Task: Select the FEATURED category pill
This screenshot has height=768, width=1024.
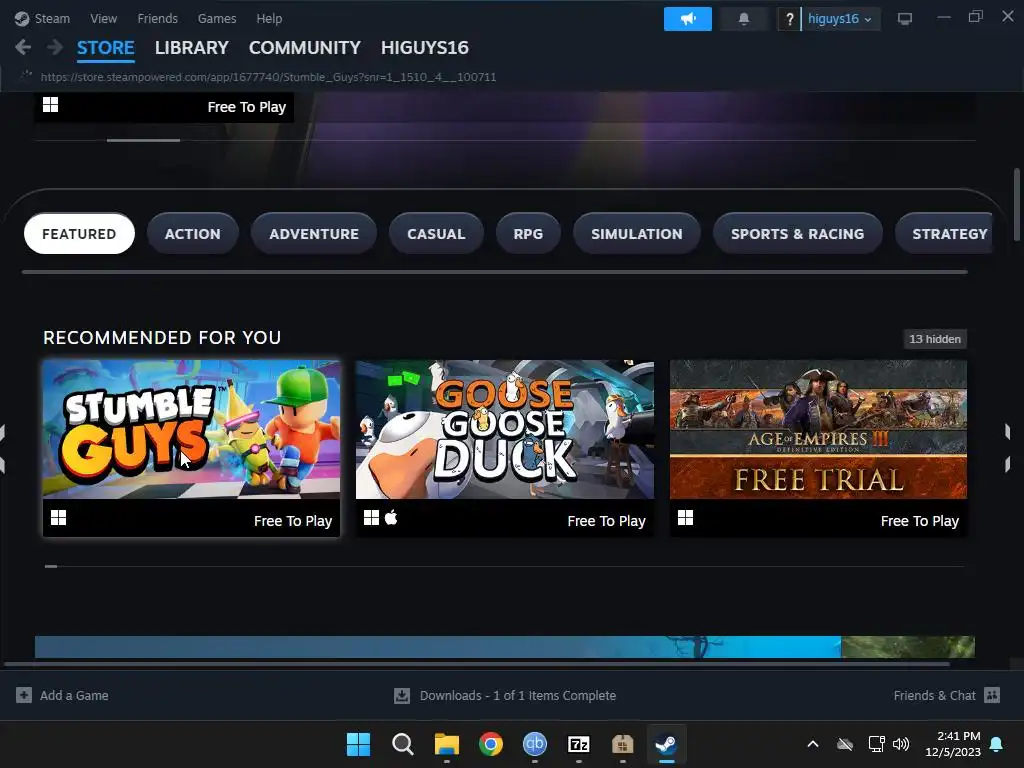Action: click(79, 234)
